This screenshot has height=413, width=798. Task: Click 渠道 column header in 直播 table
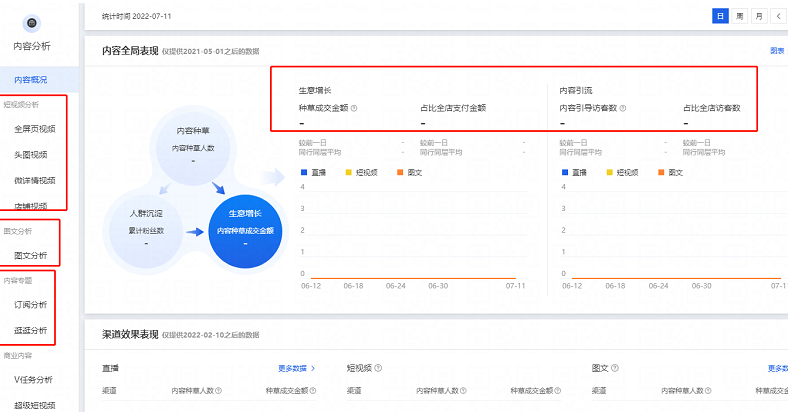point(109,391)
